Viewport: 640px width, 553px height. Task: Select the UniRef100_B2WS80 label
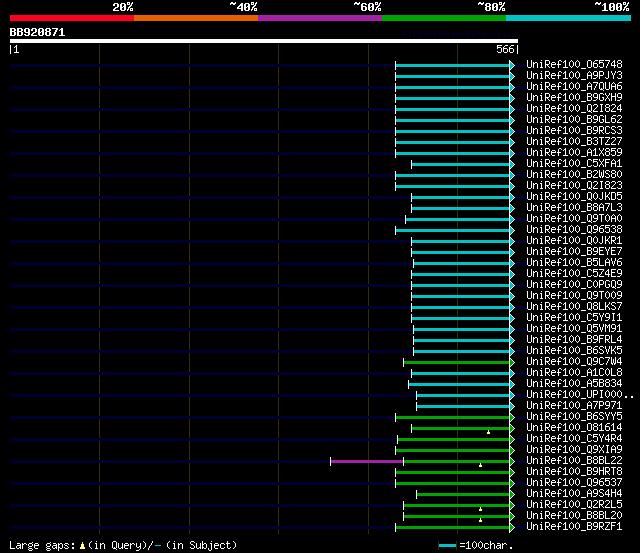574,175
